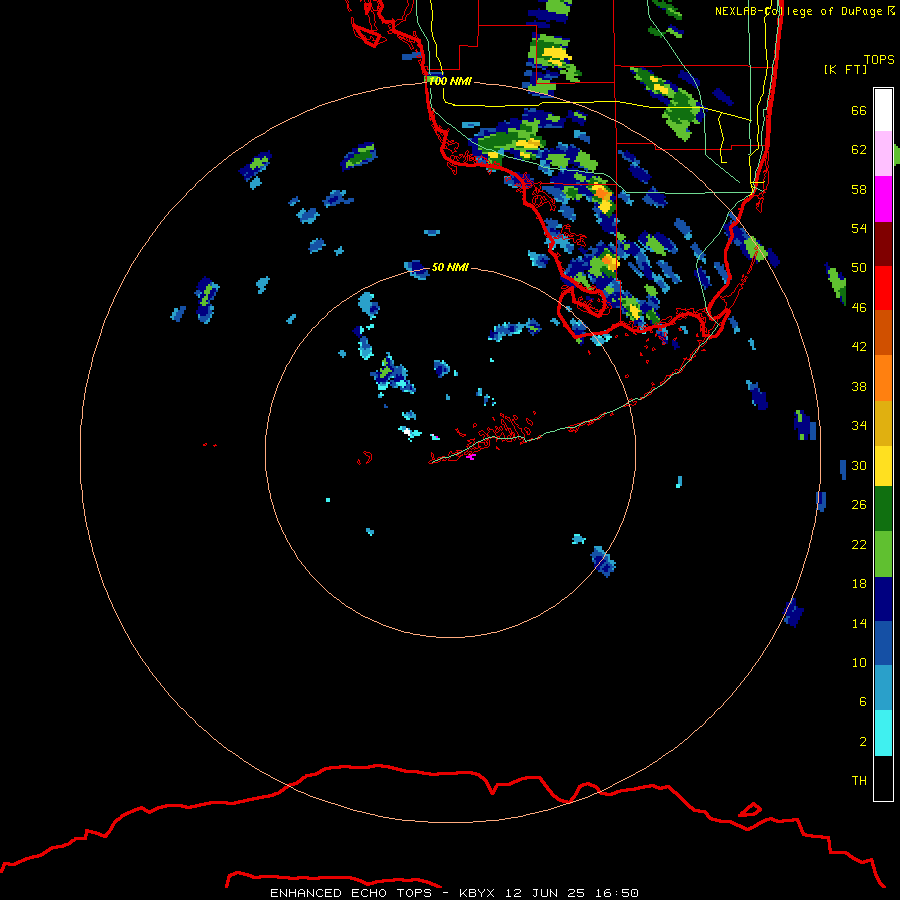Image resolution: width=900 pixels, height=900 pixels.
Task: Pick the medium blue legend swatch
Action: [883, 643]
